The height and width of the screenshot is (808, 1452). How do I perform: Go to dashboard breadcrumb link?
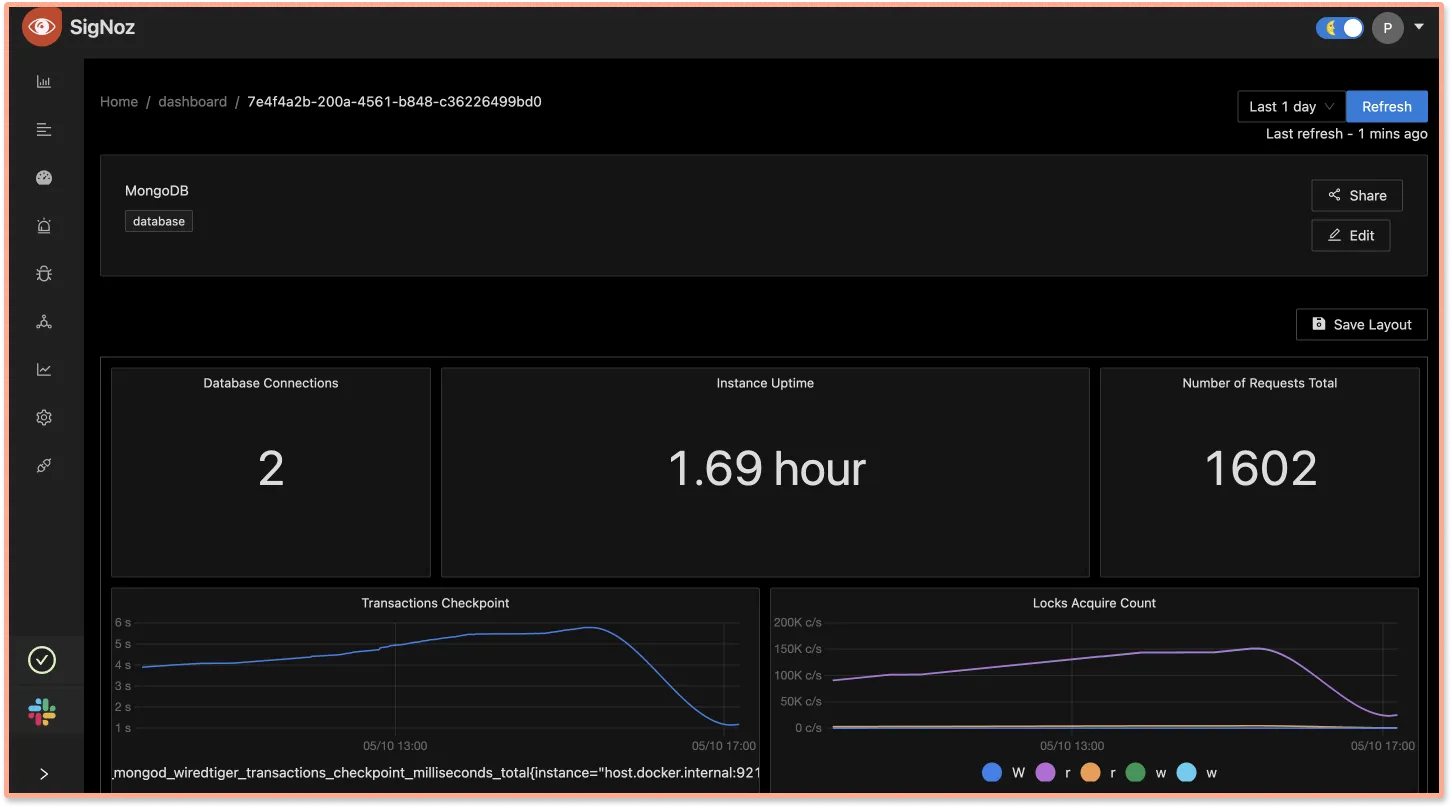192,102
